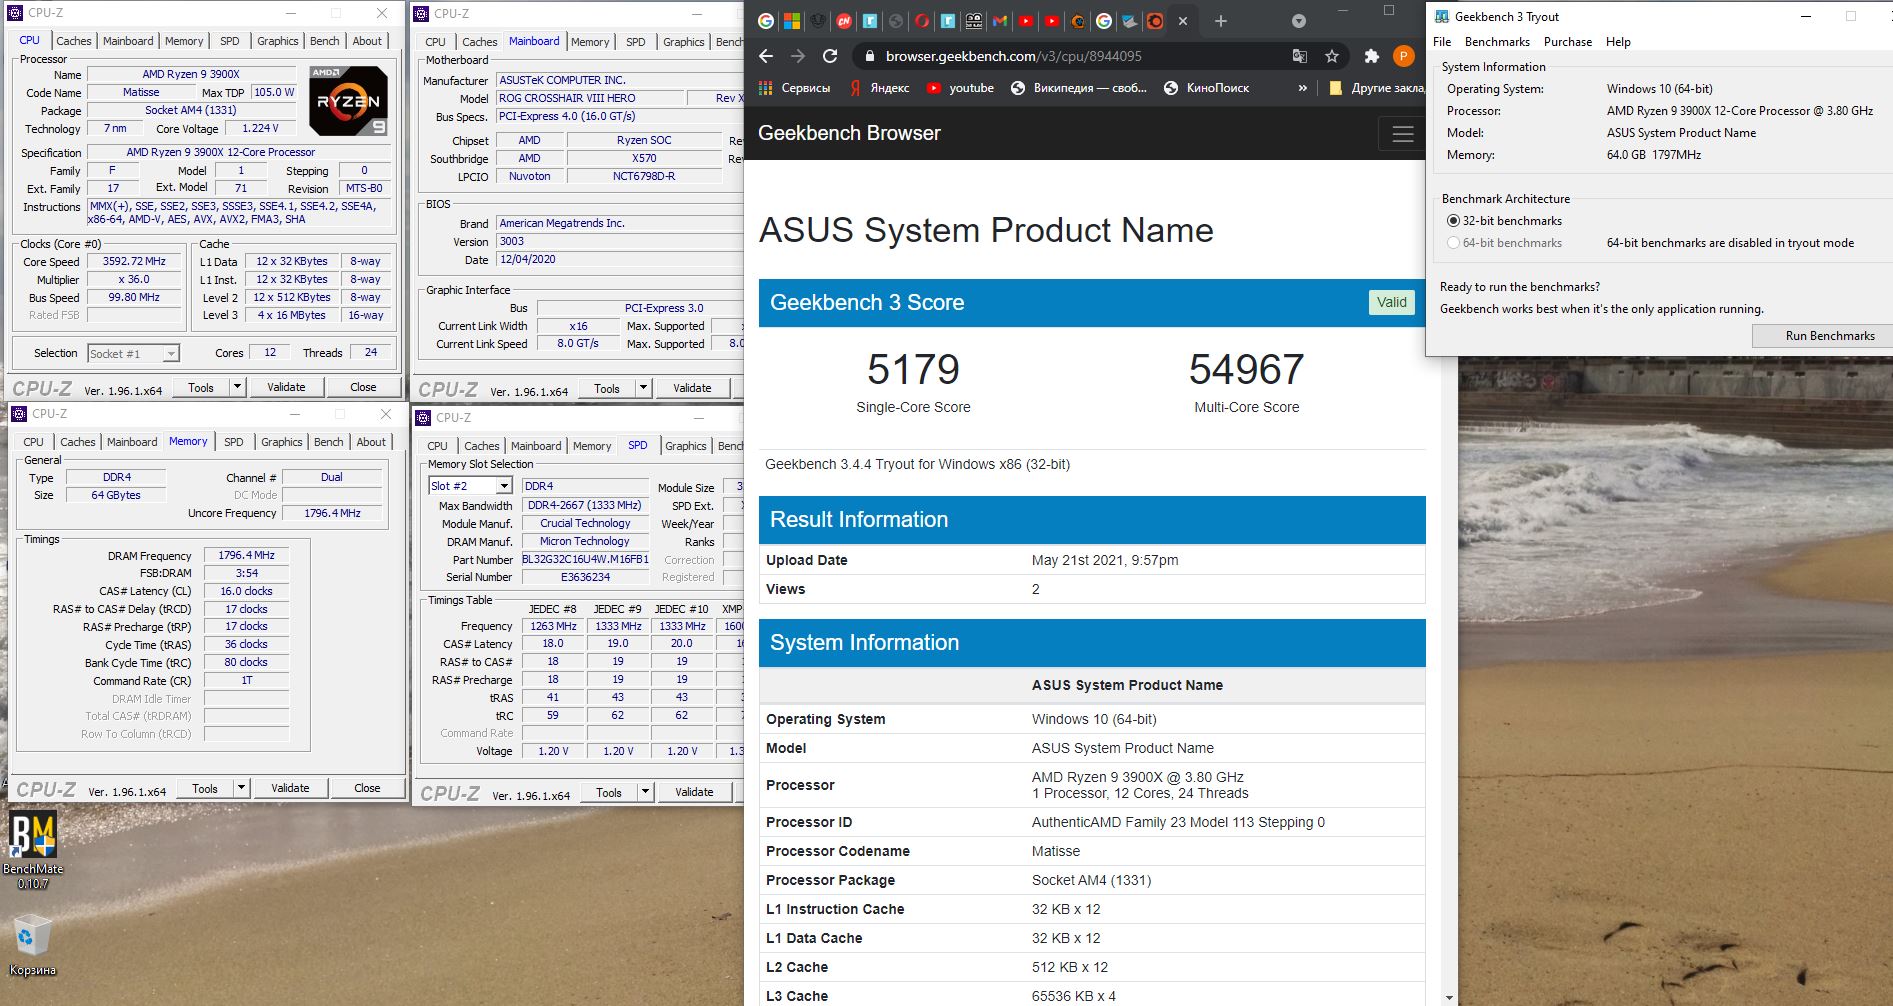Open the Help menu in Geekbench 3
Image resolution: width=1893 pixels, height=1006 pixels.
(x=1618, y=42)
